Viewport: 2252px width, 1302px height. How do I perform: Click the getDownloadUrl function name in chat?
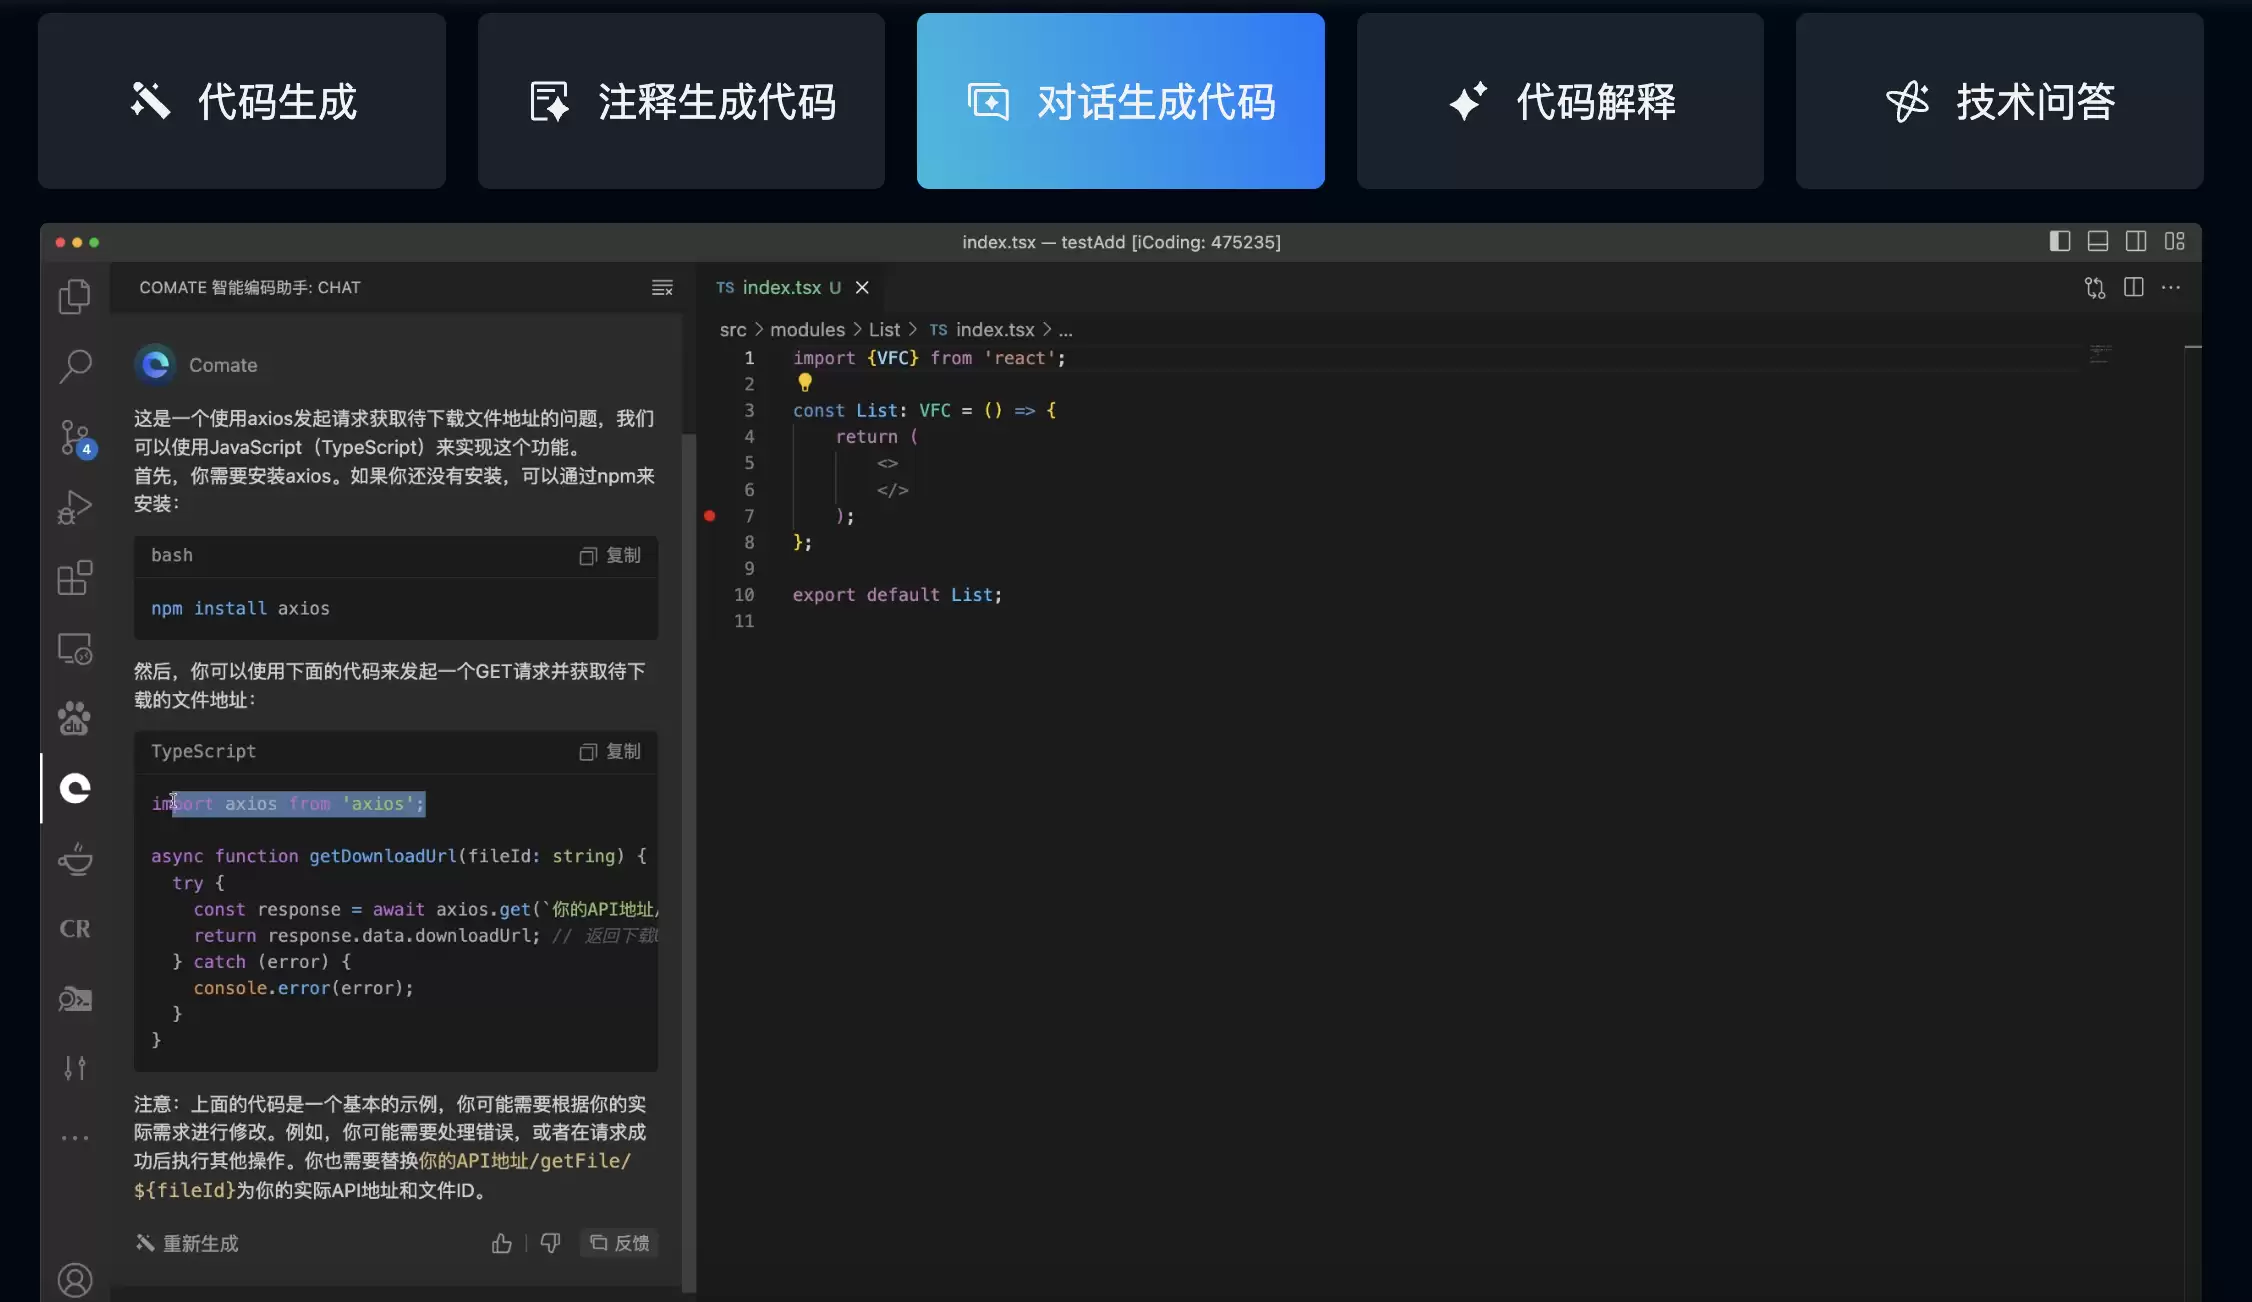382,856
